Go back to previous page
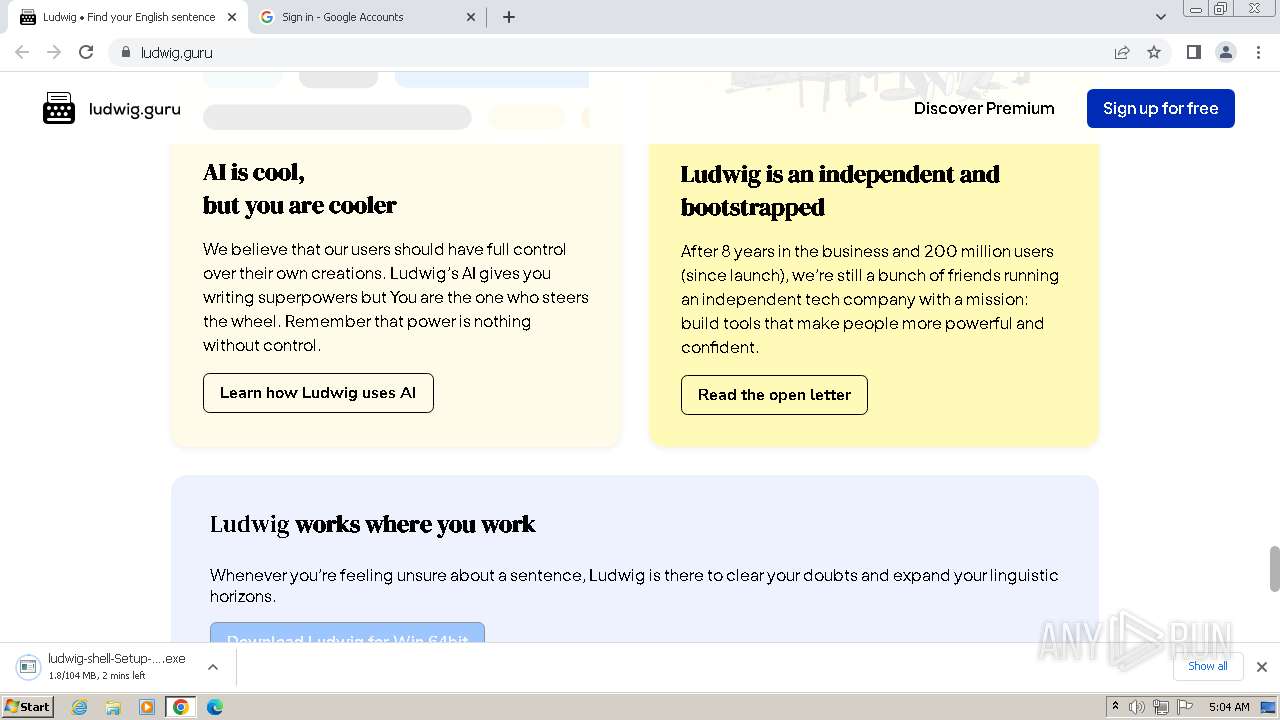 pos(22,52)
